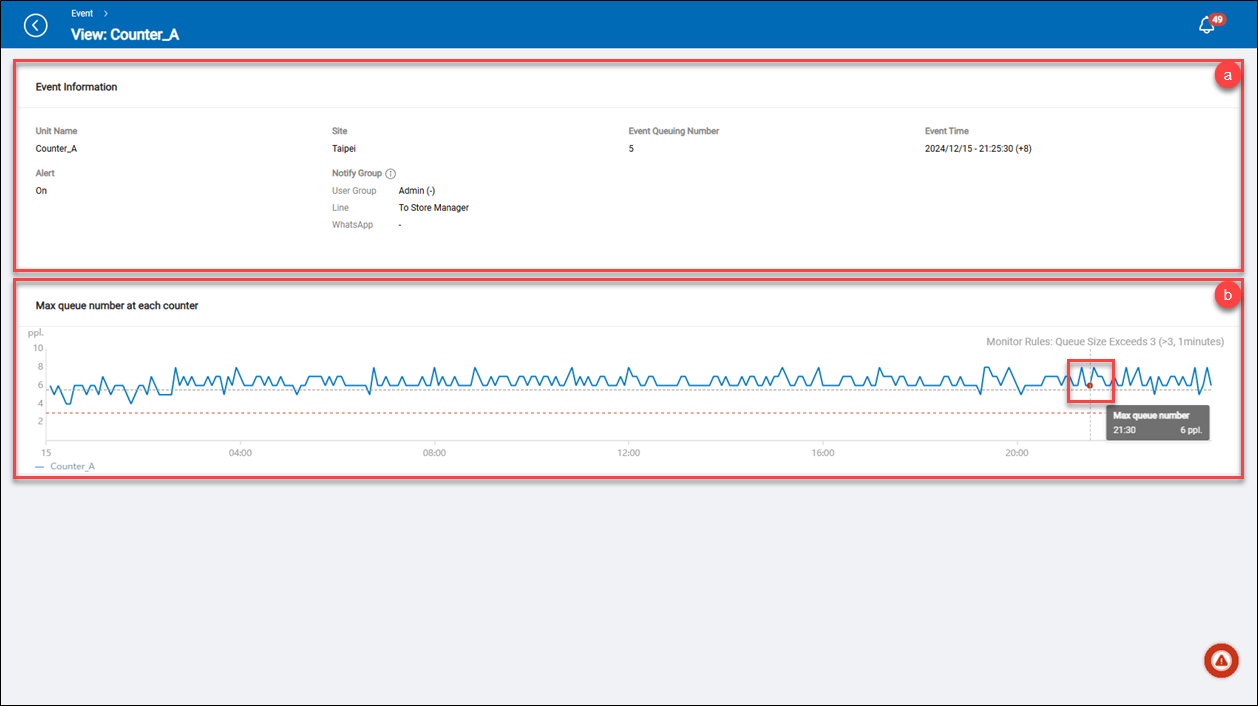This screenshot has height=706, width=1258.
Task: Click the red circled "b" annotation marker
Action: [x=1226, y=296]
